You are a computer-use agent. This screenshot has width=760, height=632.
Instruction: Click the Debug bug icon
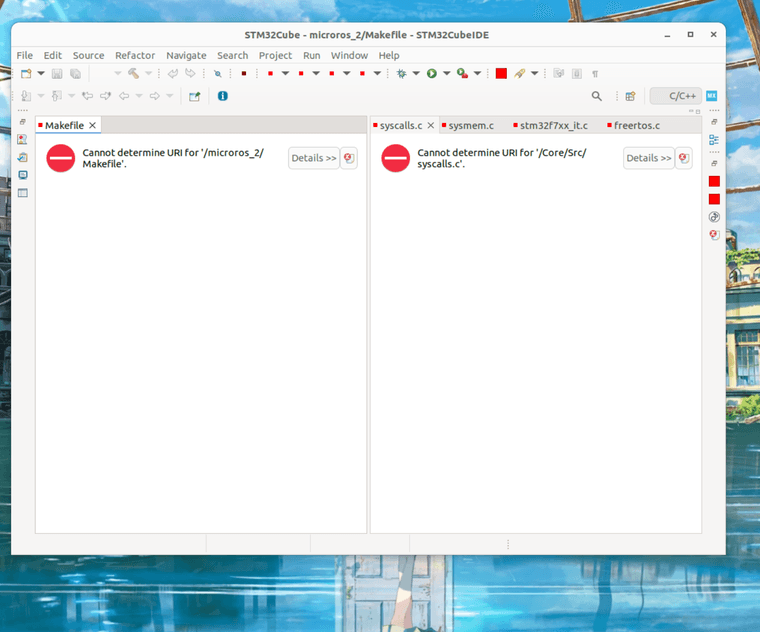tap(401, 74)
